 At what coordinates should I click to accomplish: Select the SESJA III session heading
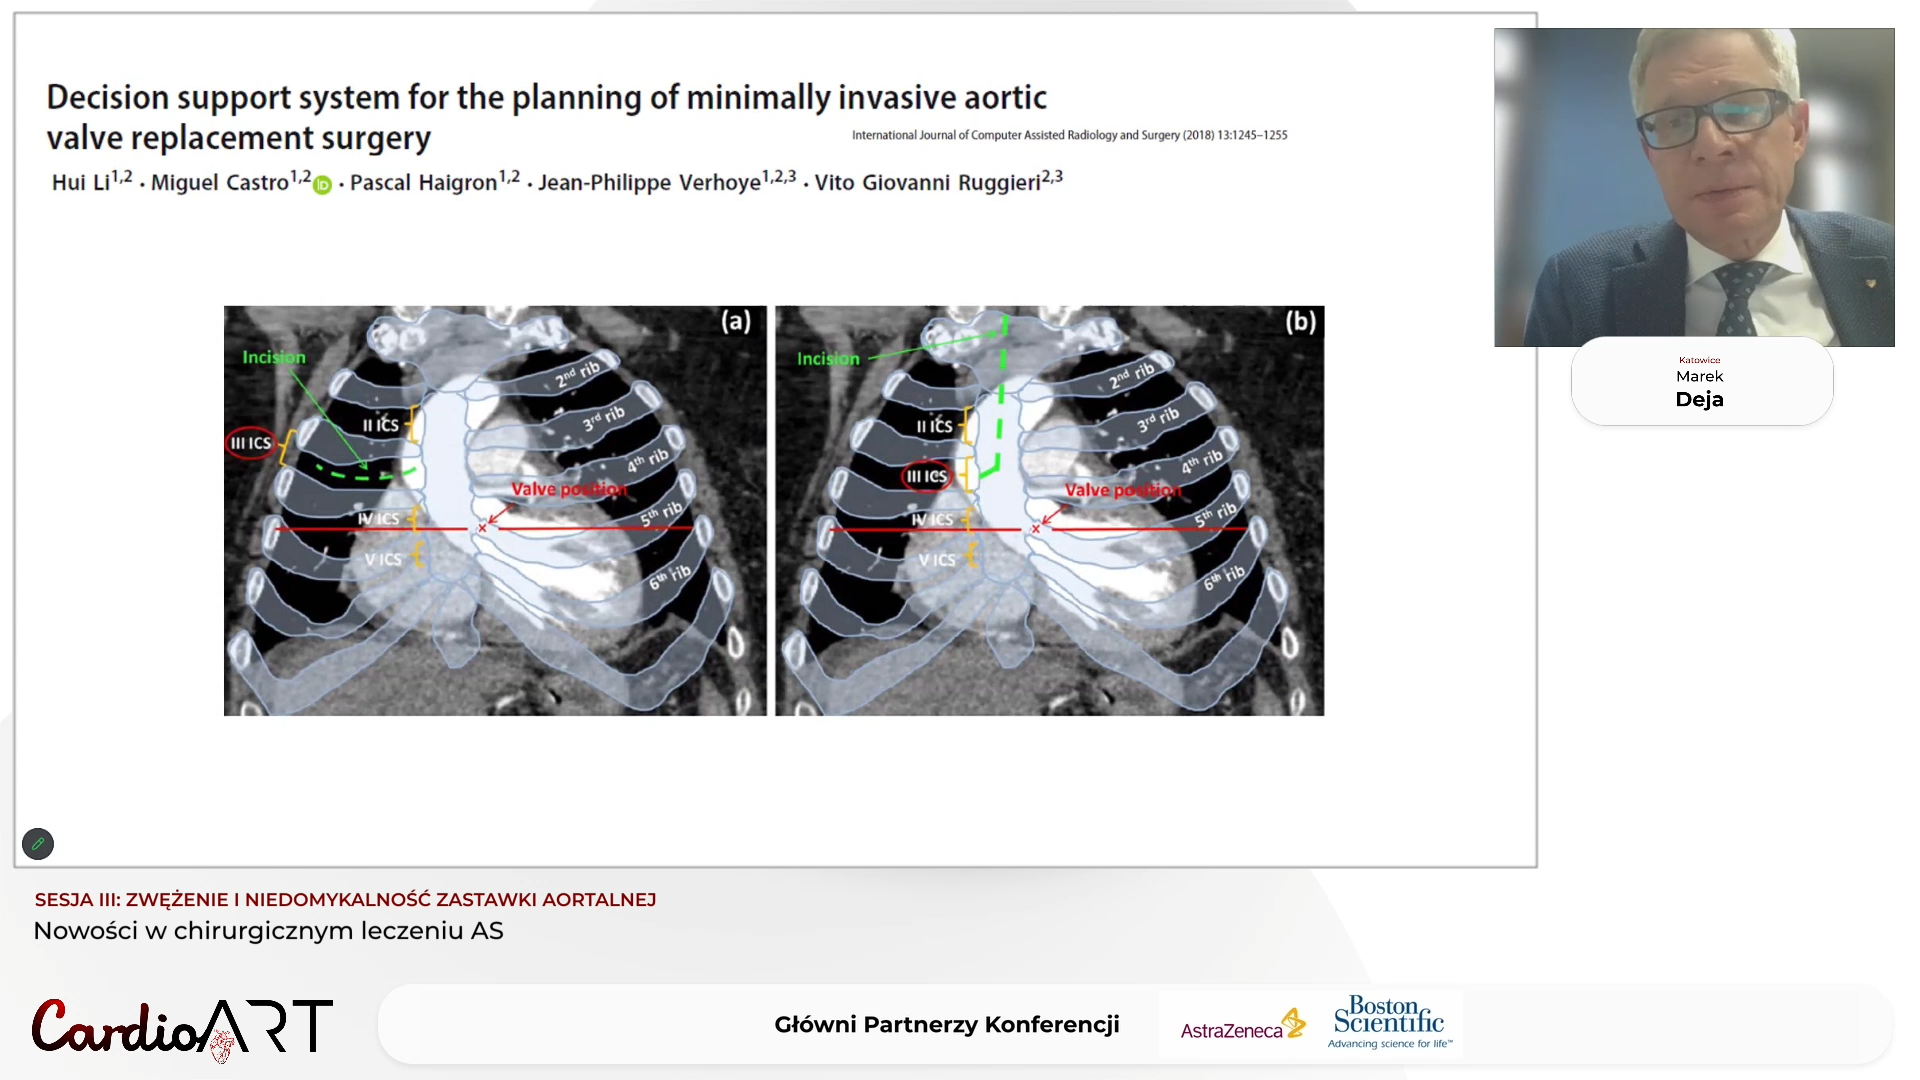coord(345,899)
